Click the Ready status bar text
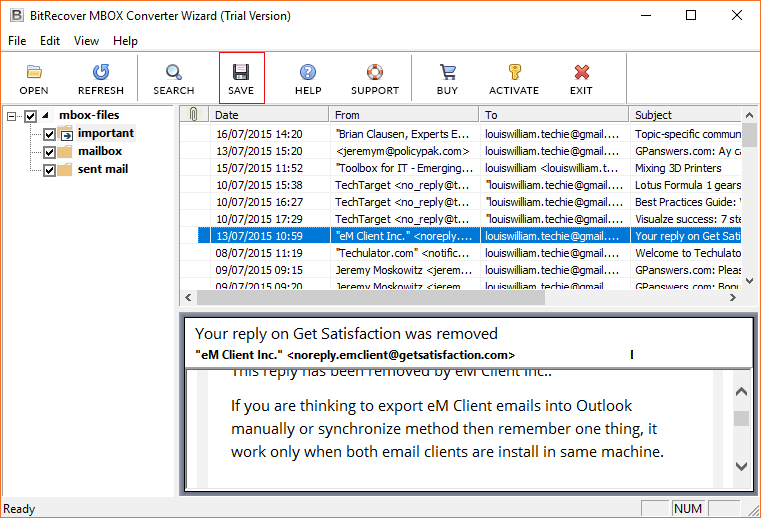This screenshot has height=518, width=761. (19, 509)
